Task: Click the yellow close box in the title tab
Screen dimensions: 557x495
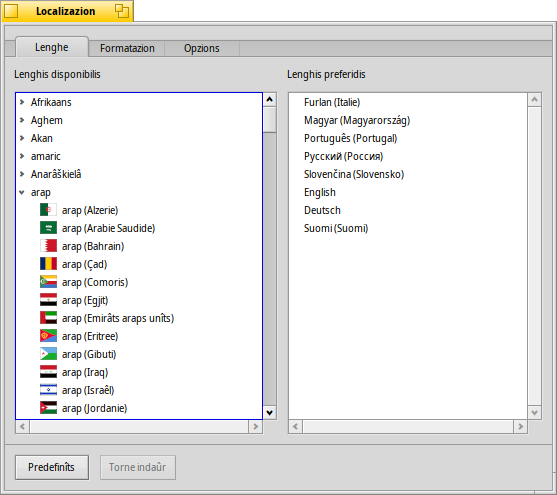Action: [11, 11]
